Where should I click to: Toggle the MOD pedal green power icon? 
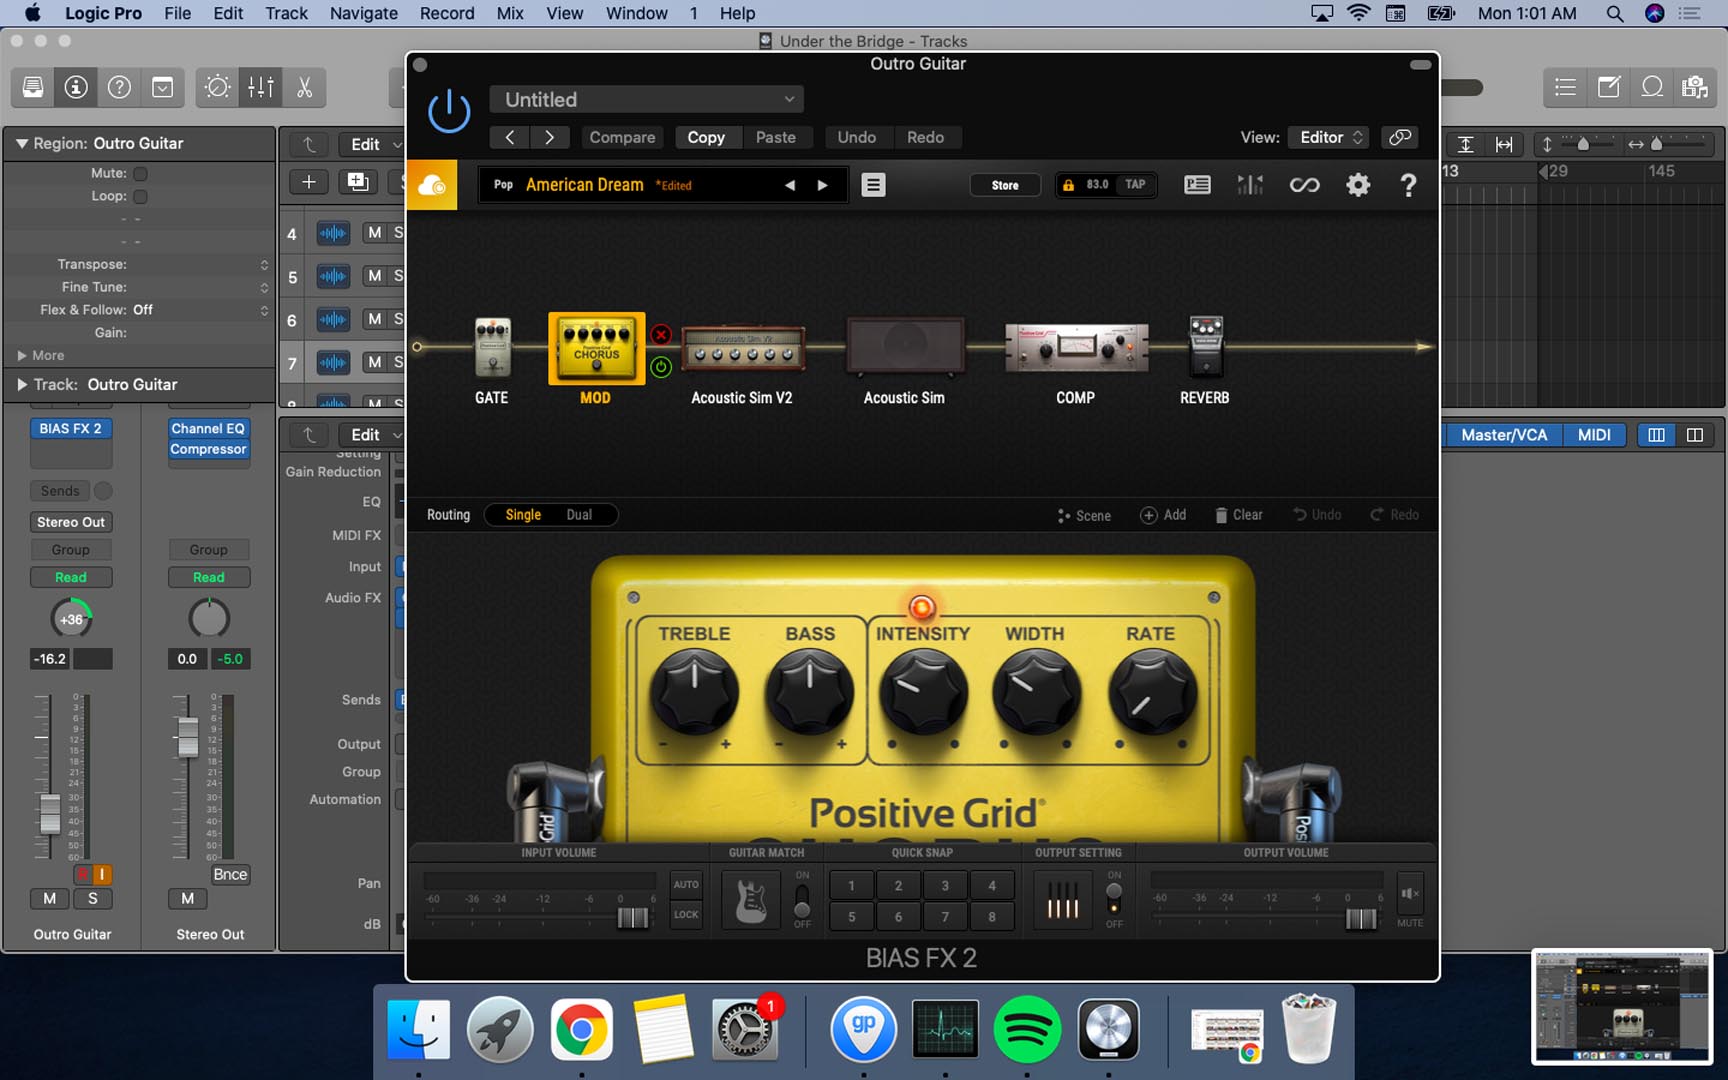pos(661,367)
